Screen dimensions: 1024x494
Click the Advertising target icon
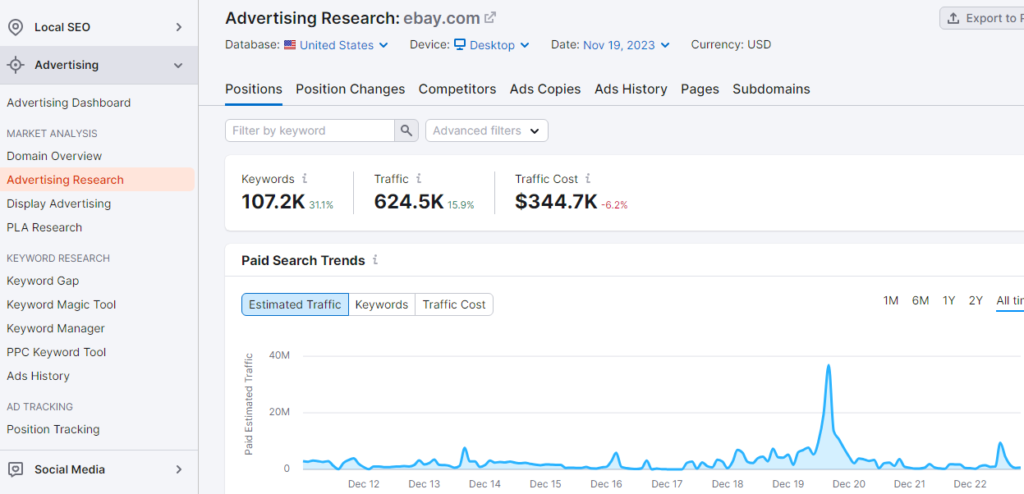tap(16, 65)
